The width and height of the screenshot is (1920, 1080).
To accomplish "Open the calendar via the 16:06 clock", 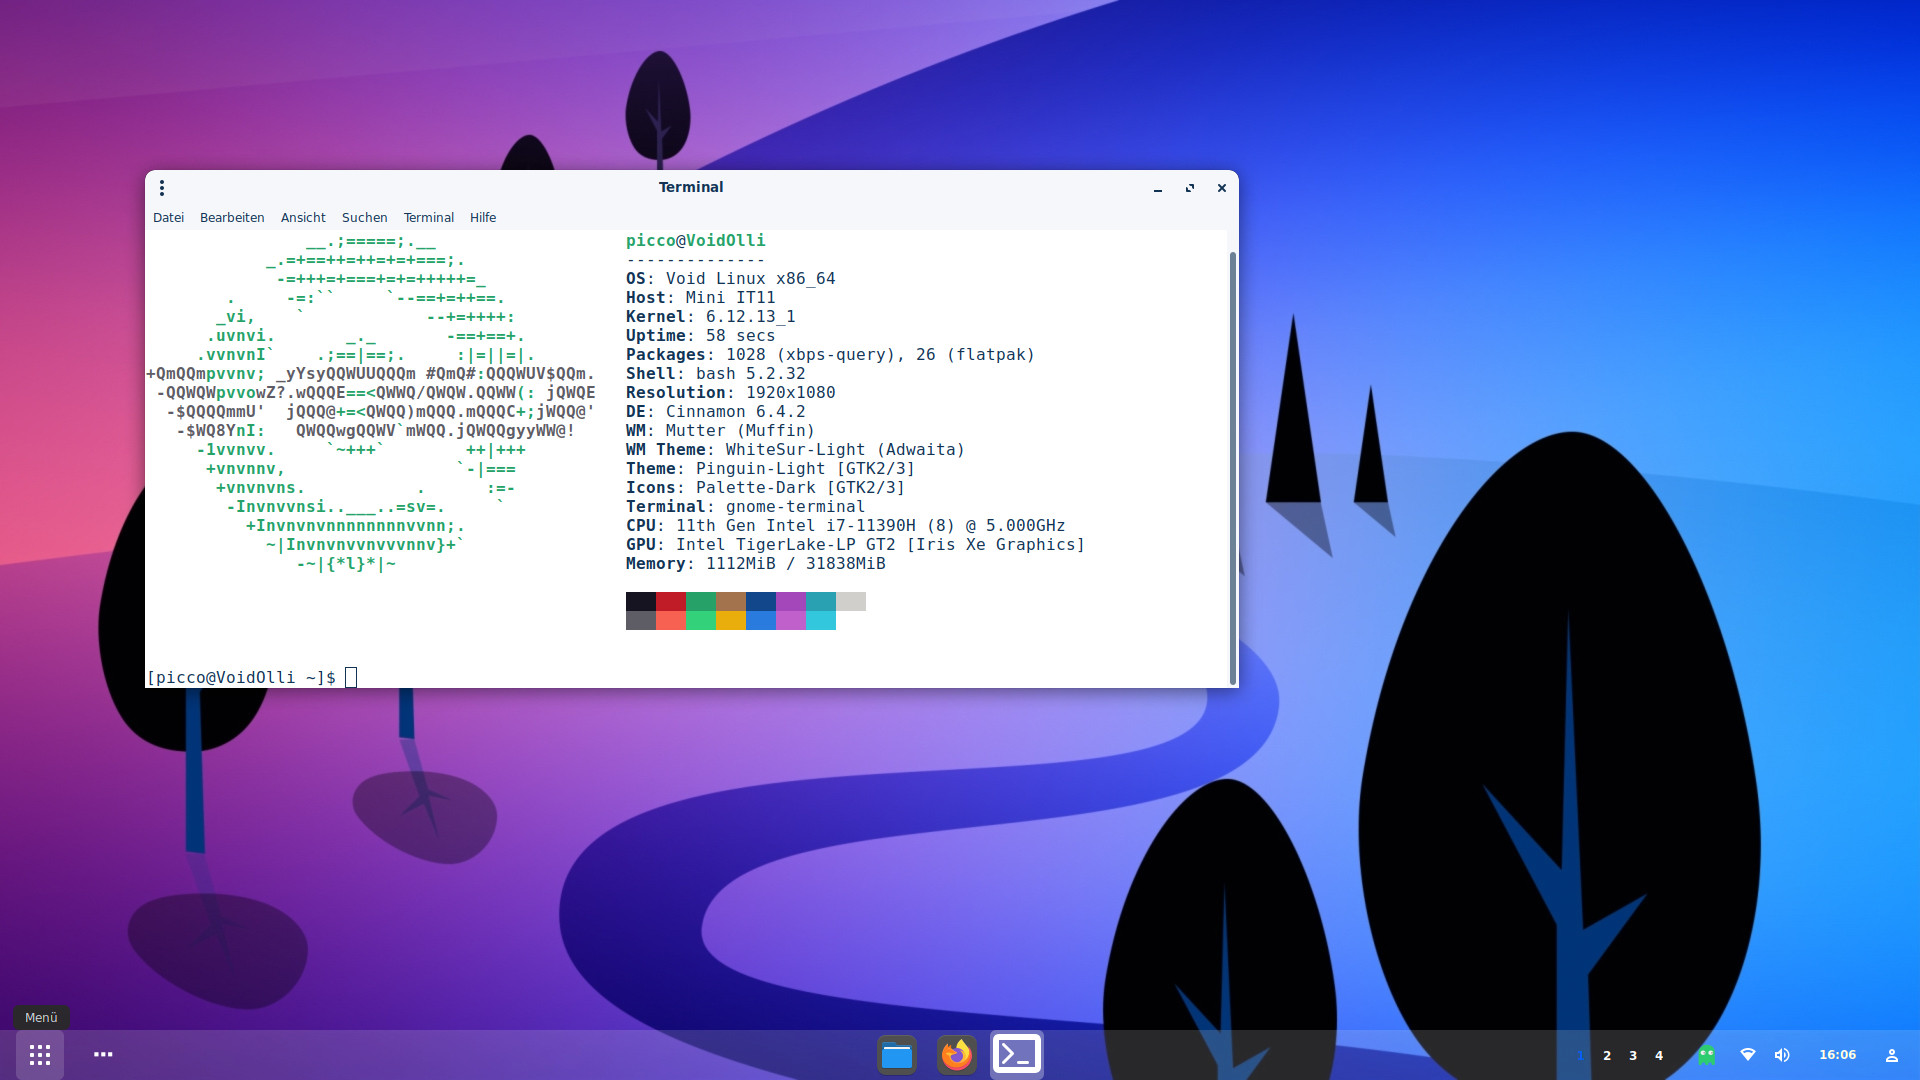I will (1837, 1055).
